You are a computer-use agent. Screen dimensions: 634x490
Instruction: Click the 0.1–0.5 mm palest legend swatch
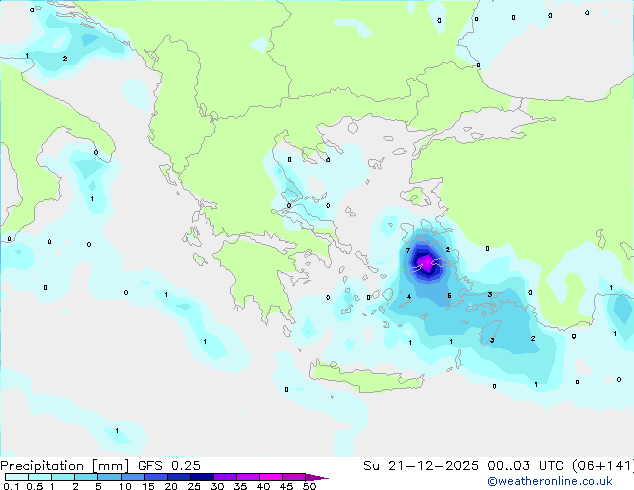[17, 477]
